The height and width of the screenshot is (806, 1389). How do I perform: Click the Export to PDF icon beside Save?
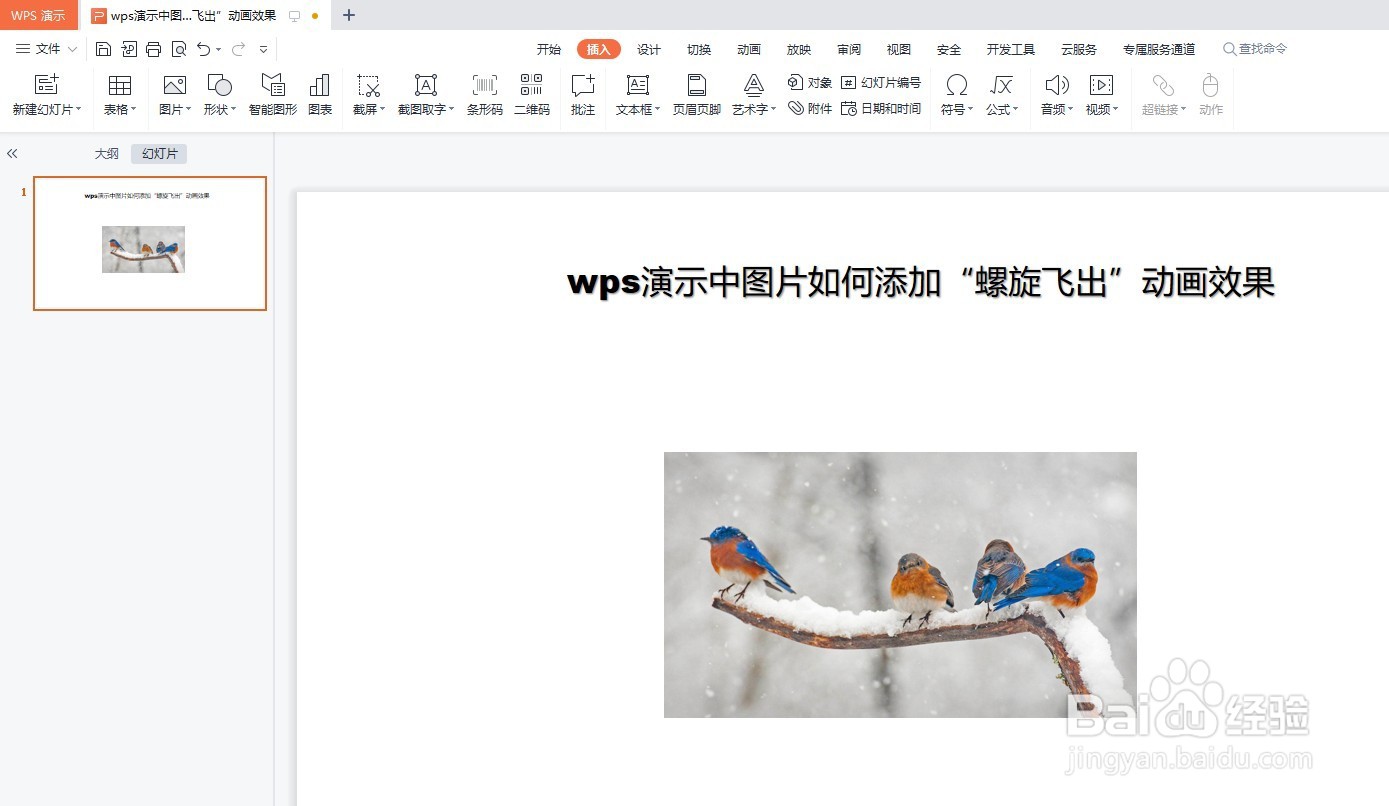[x=129, y=49]
